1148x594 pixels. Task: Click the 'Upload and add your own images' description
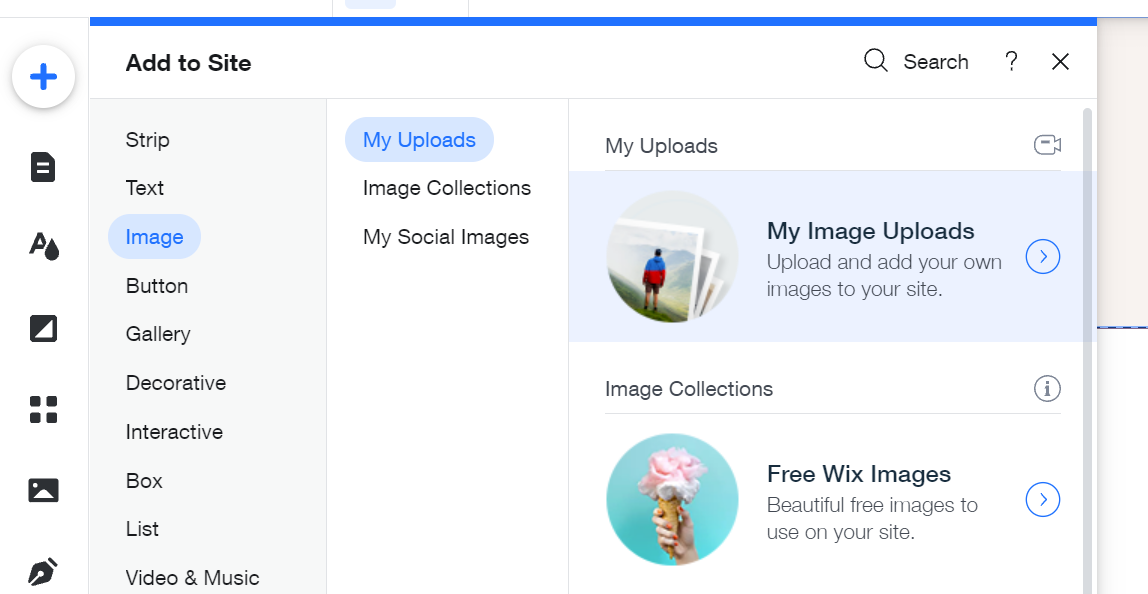point(884,275)
